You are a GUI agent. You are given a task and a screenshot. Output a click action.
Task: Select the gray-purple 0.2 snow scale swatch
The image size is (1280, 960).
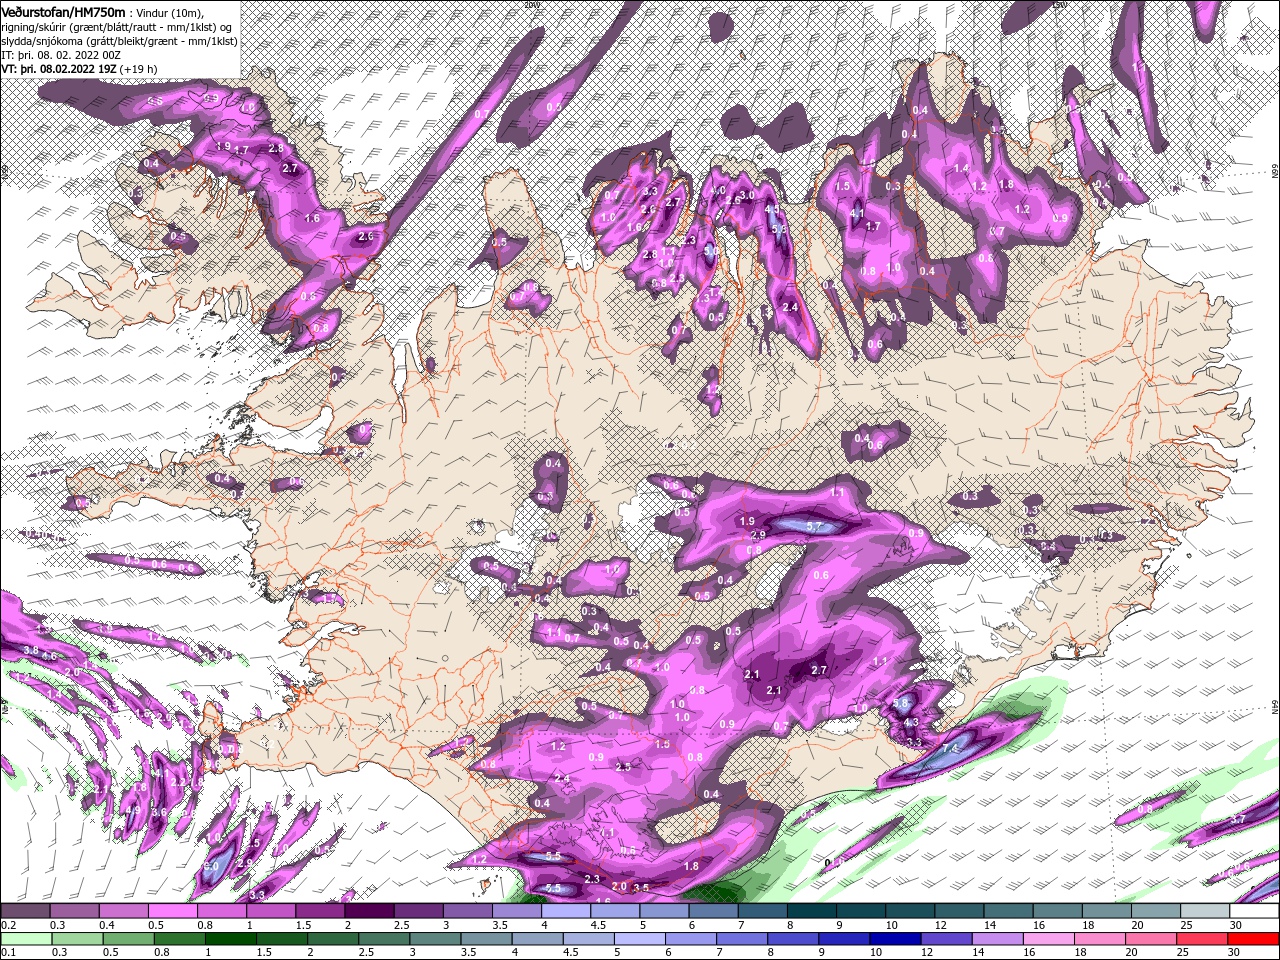(25, 911)
